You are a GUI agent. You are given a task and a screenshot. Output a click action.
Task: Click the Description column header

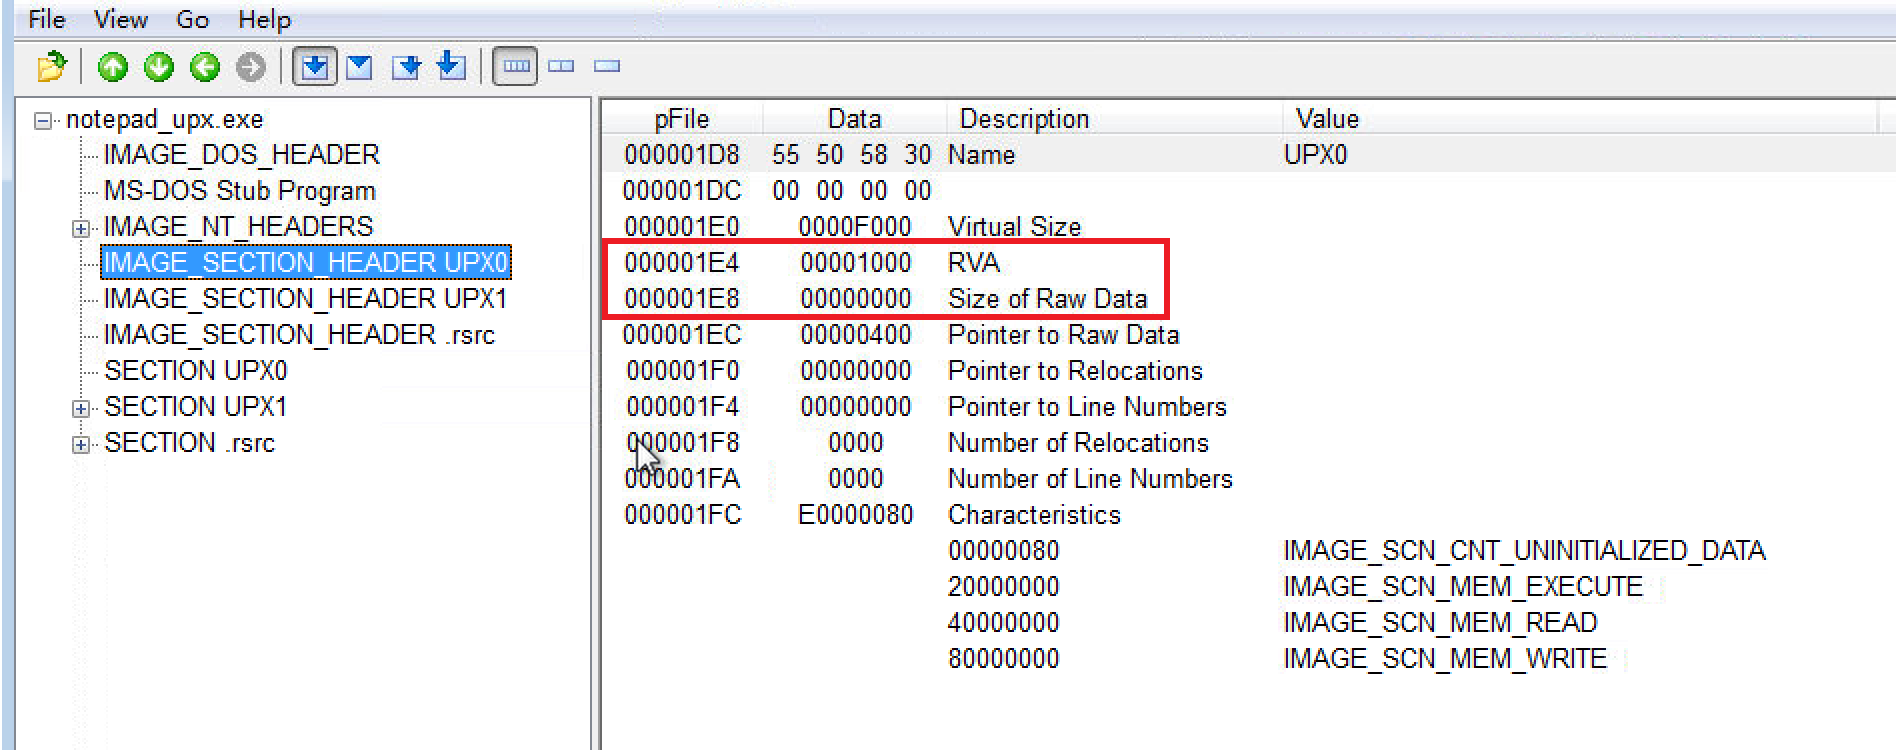(x=1024, y=119)
